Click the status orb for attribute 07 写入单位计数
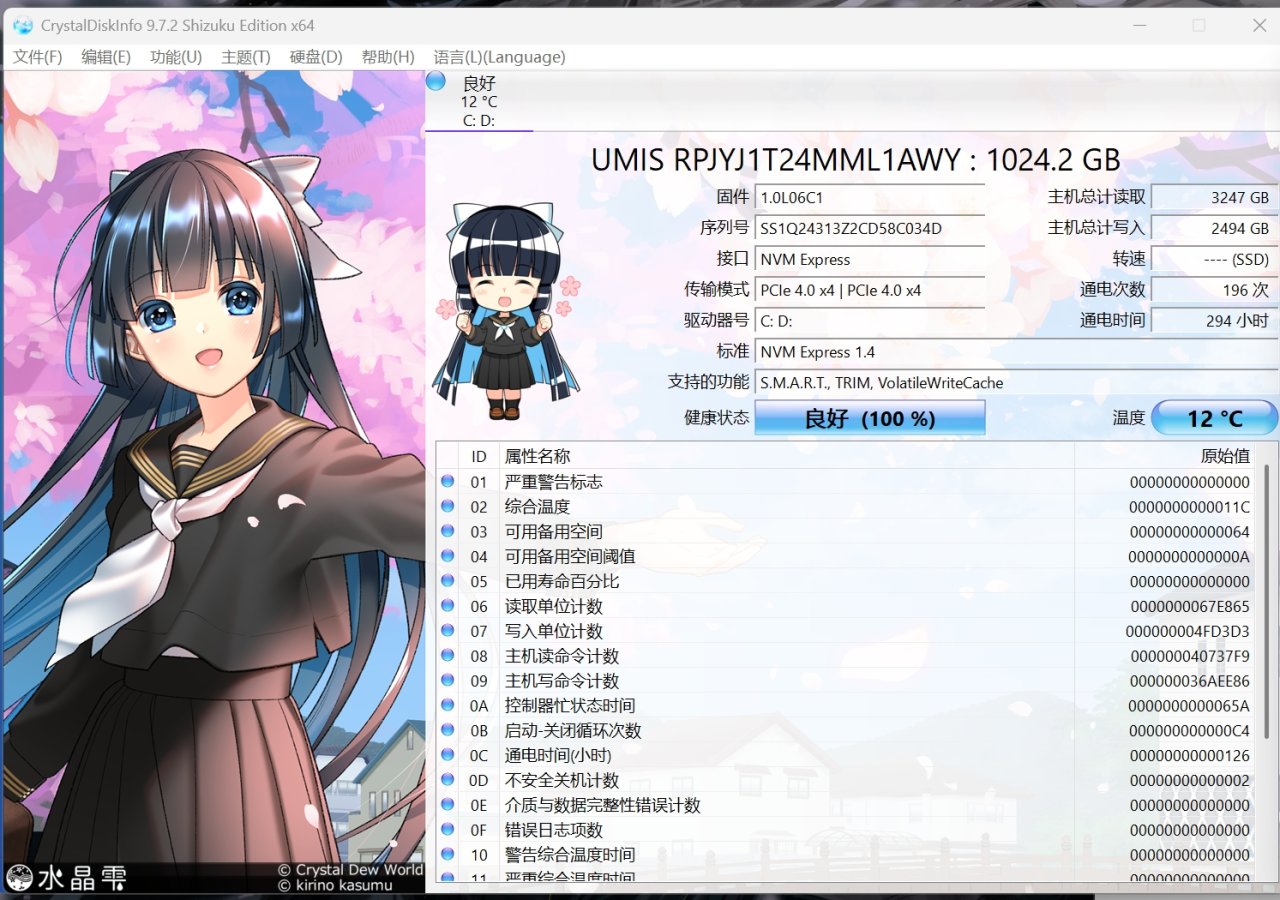This screenshot has width=1280, height=900. pyautogui.click(x=447, y=631)
